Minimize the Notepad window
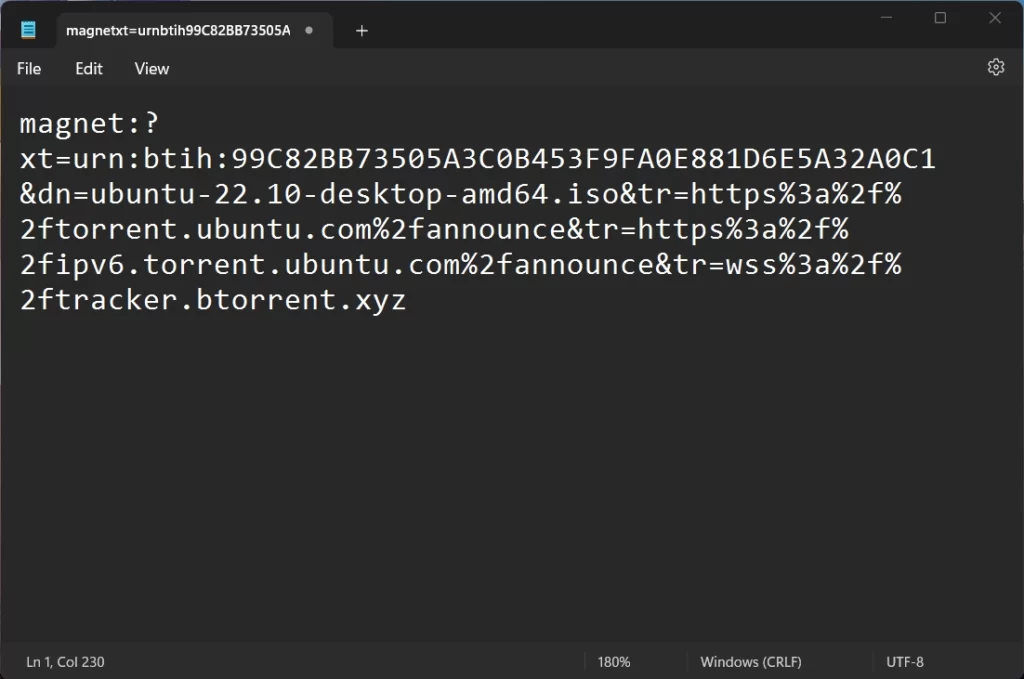Screen dimensions: 1024x679 click(886, 18)
